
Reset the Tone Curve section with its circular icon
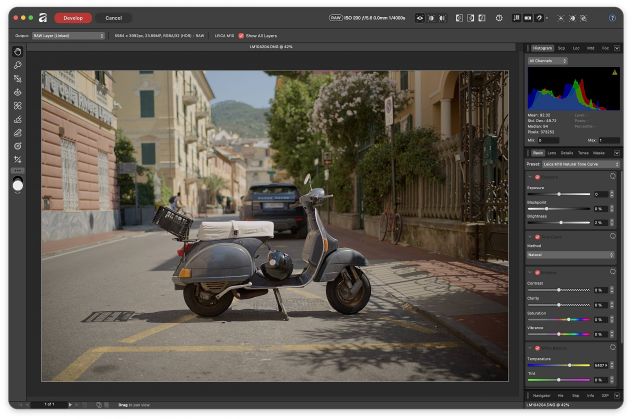[613, 236]
